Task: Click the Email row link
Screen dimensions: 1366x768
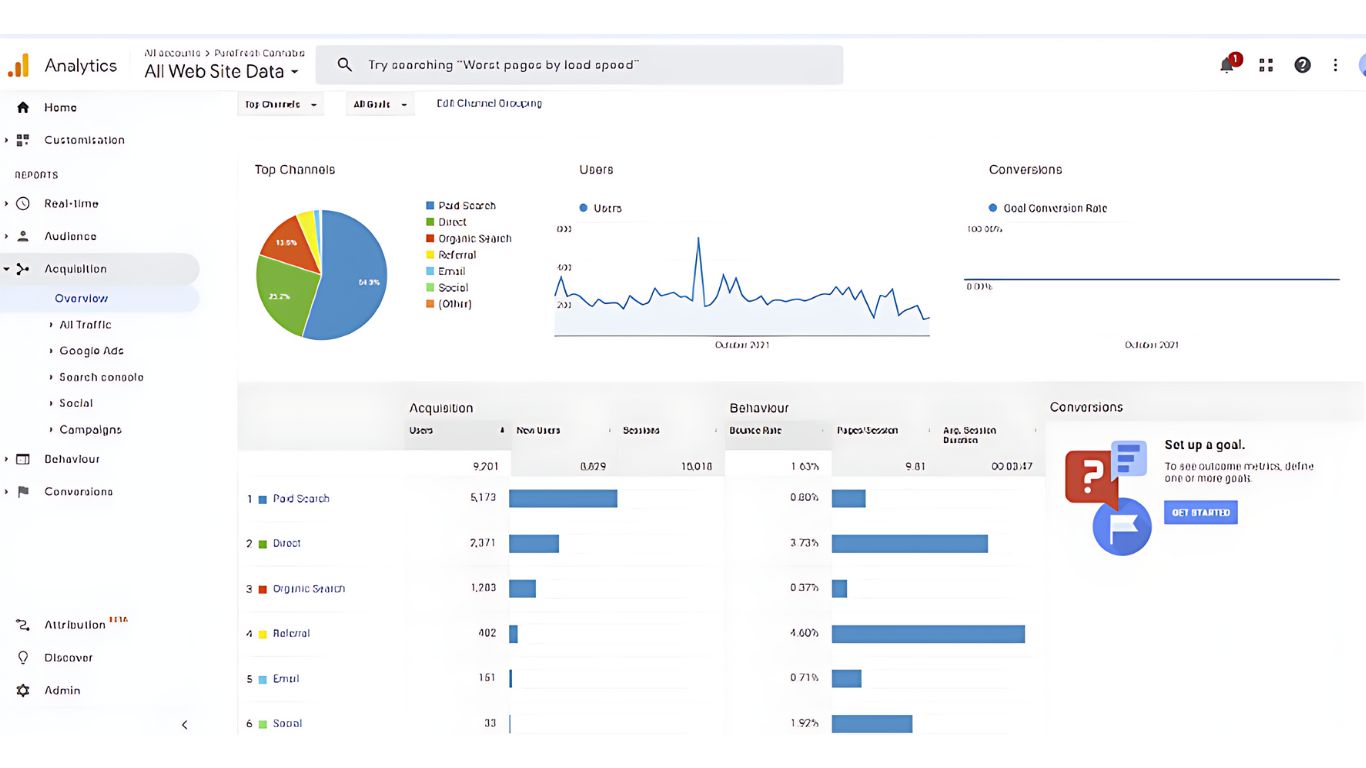Action: [286, 678]
